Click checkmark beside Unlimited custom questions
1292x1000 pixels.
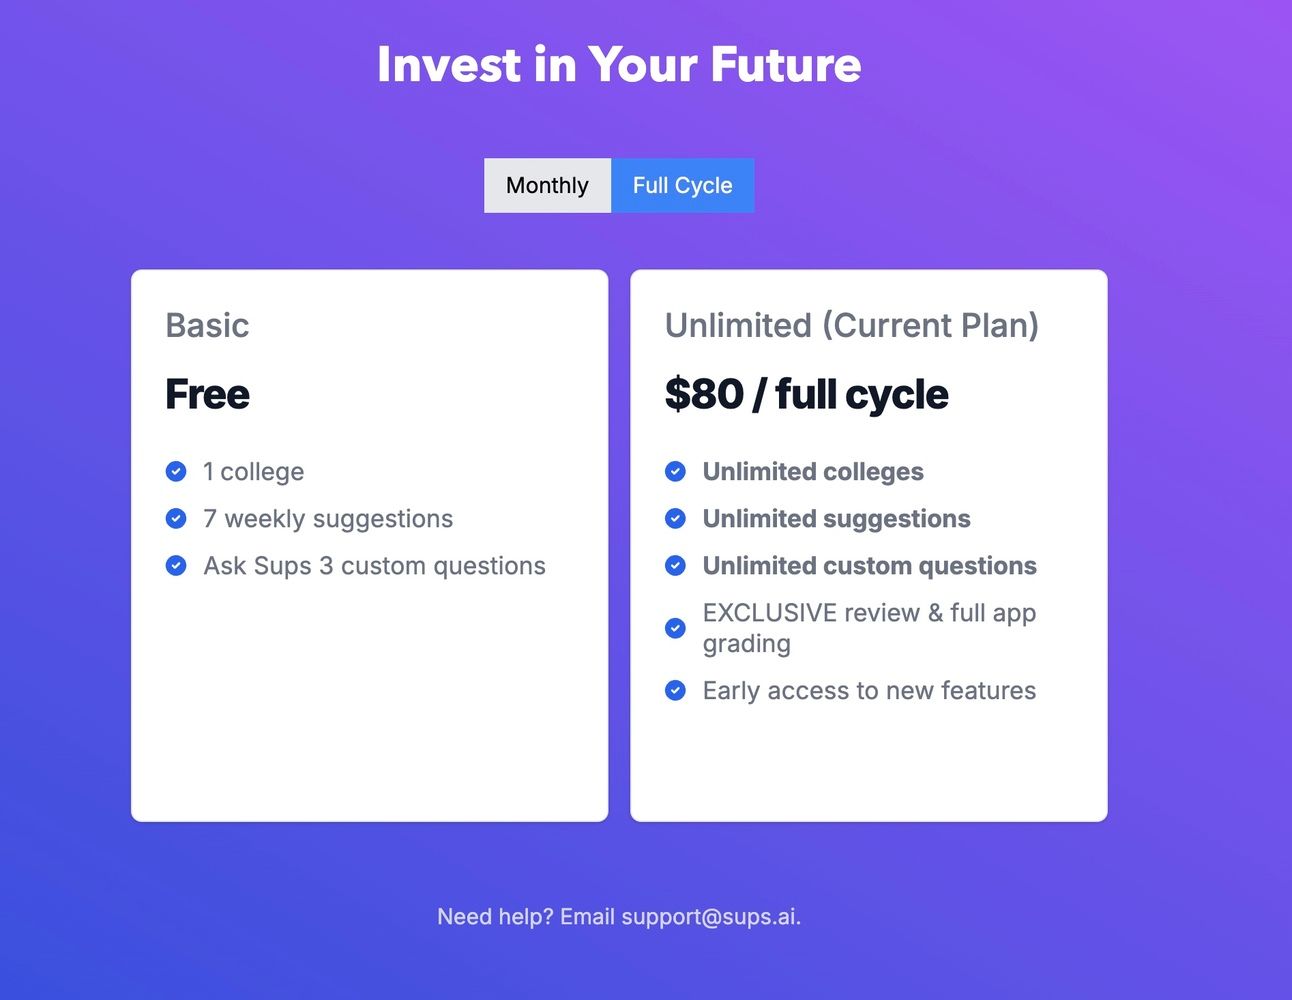(x=676, y=565)
